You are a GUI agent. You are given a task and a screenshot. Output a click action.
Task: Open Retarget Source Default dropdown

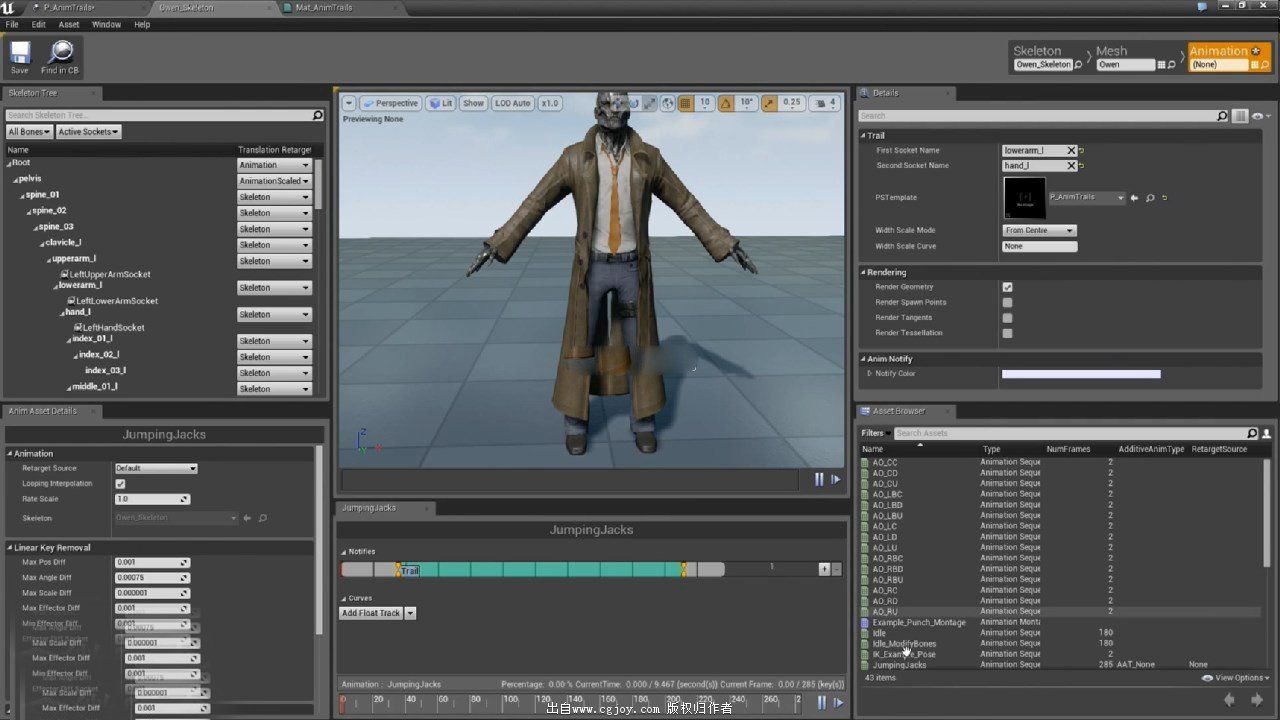[x=156, y=468]
